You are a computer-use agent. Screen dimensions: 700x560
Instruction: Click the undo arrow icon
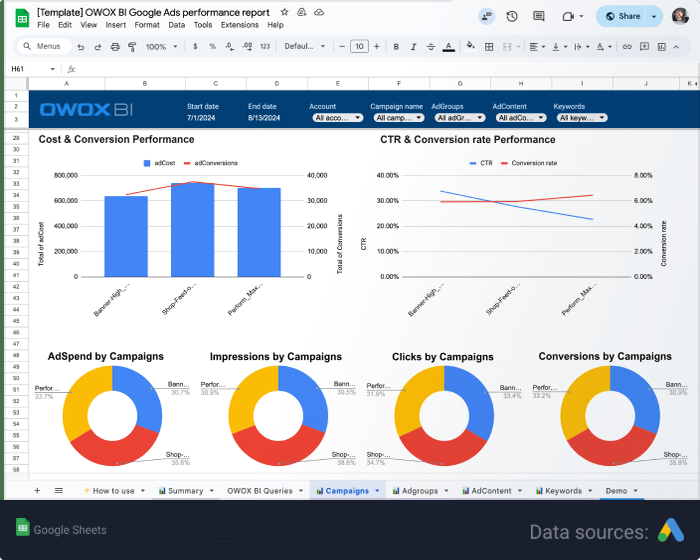pyautogui.click(x=81, y=47)
